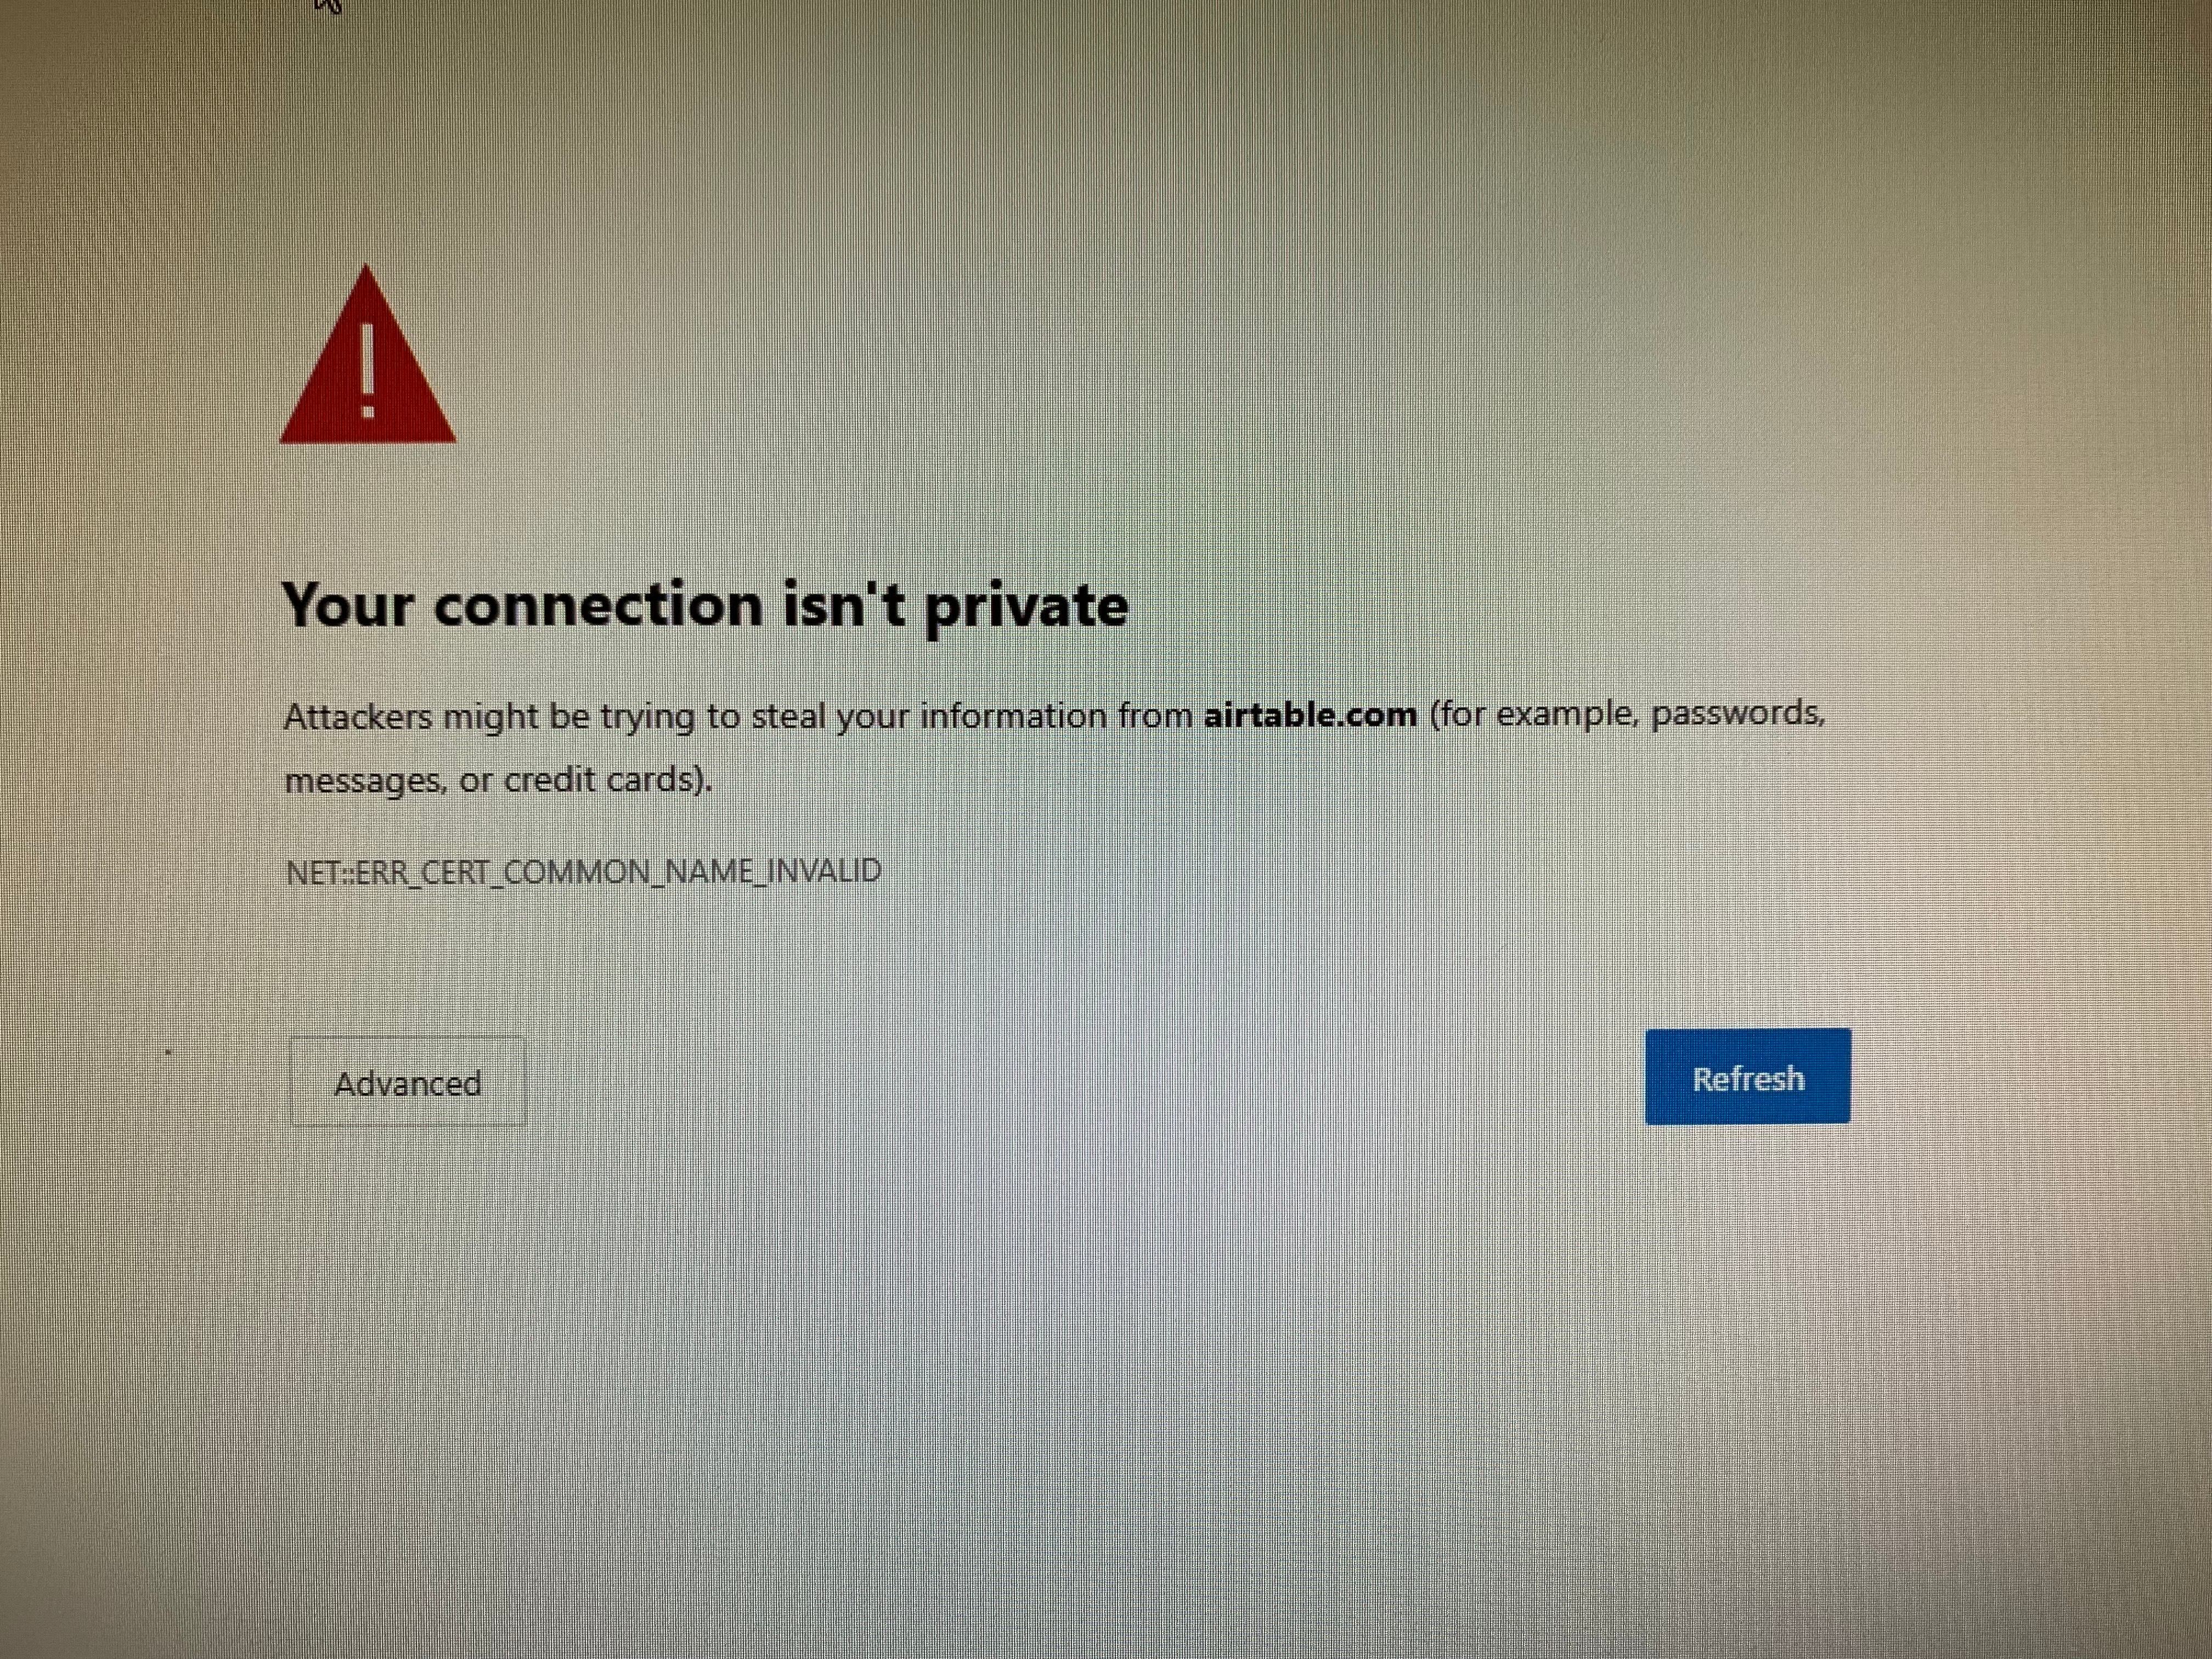Viewport: 2212px width, 1659px height.
Task: Click the word "connection" in the heading
Action: coord(599,606)
